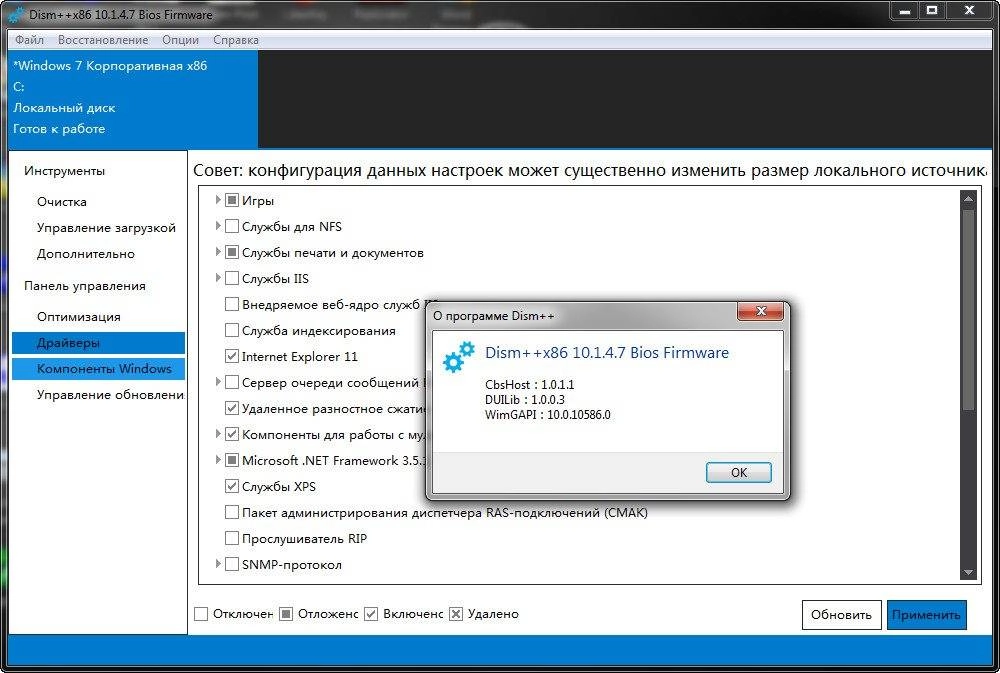
Task: Close the About Dism++ dialog
Action: point(760,311)
